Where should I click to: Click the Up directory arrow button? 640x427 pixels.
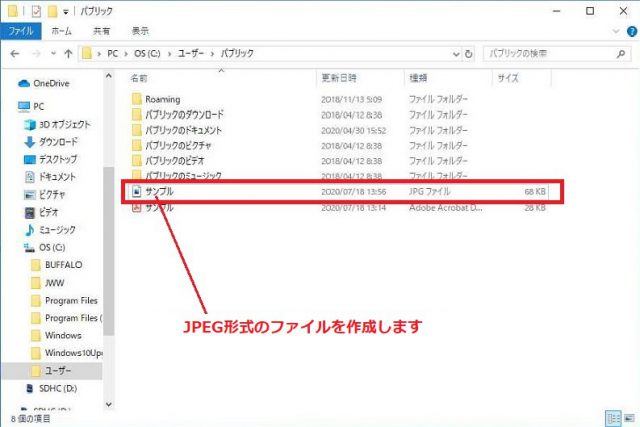(x=68, y=51)
